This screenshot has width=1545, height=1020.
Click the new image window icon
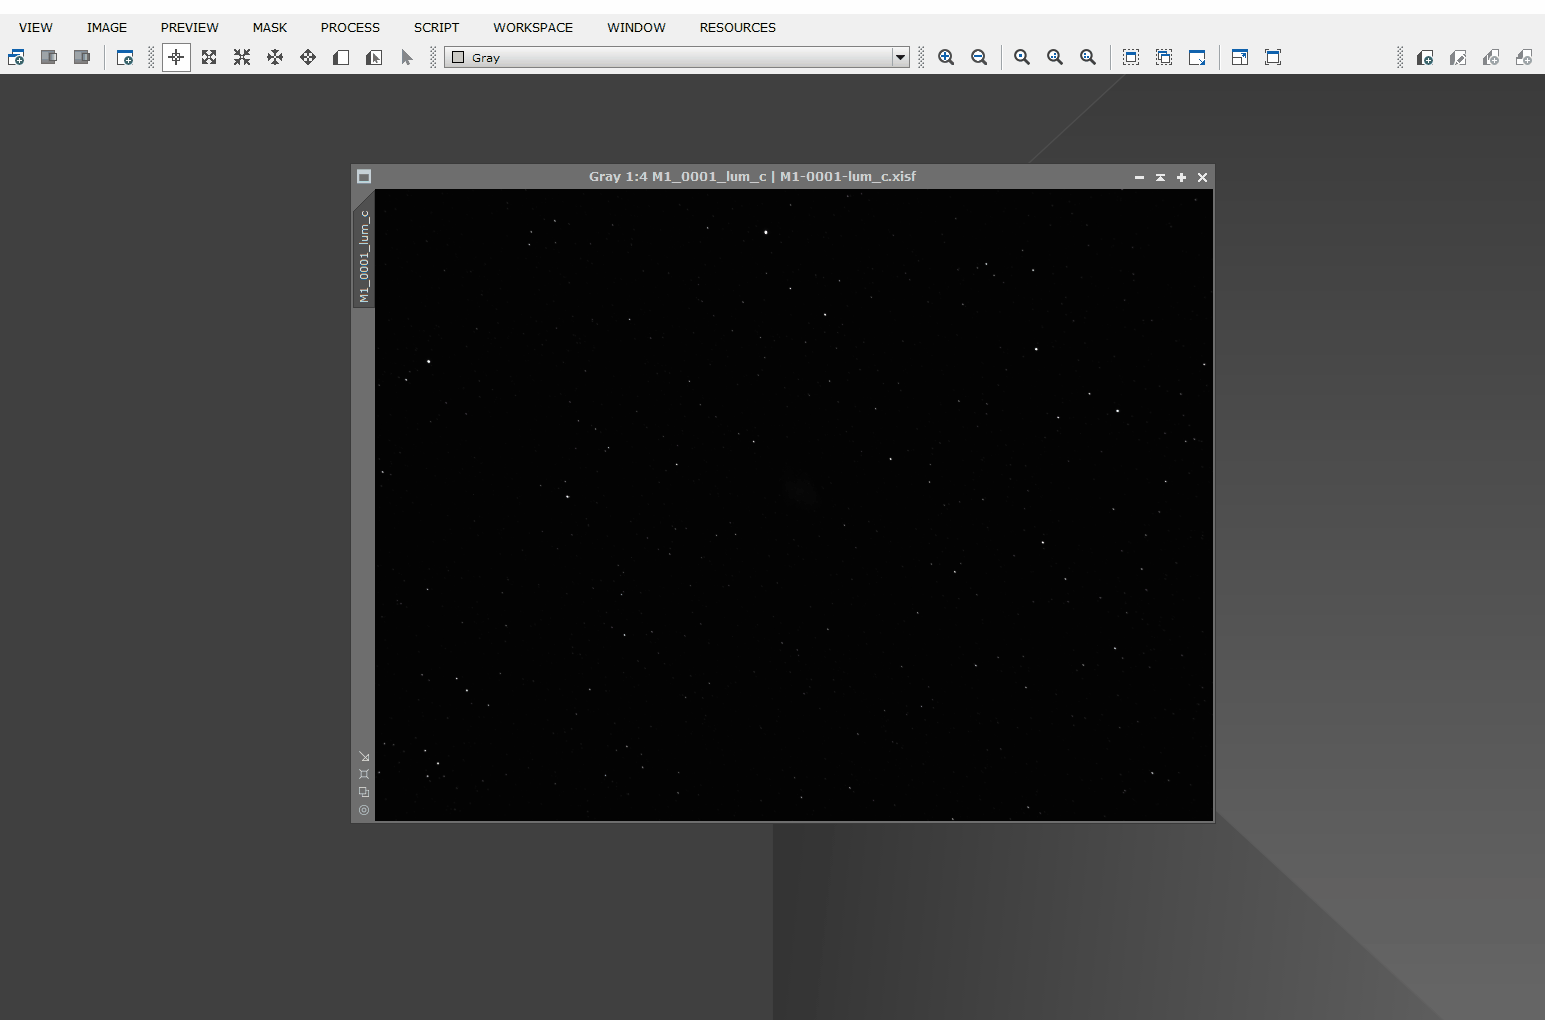(x=16, y=57)
